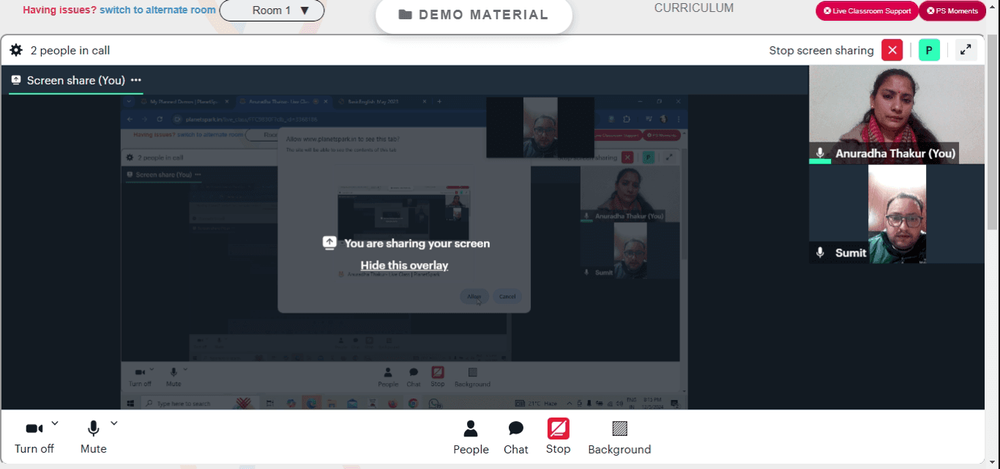The image size is (1000, 469).
Task: Expand the camera options chevron
Action: [55, 422]
